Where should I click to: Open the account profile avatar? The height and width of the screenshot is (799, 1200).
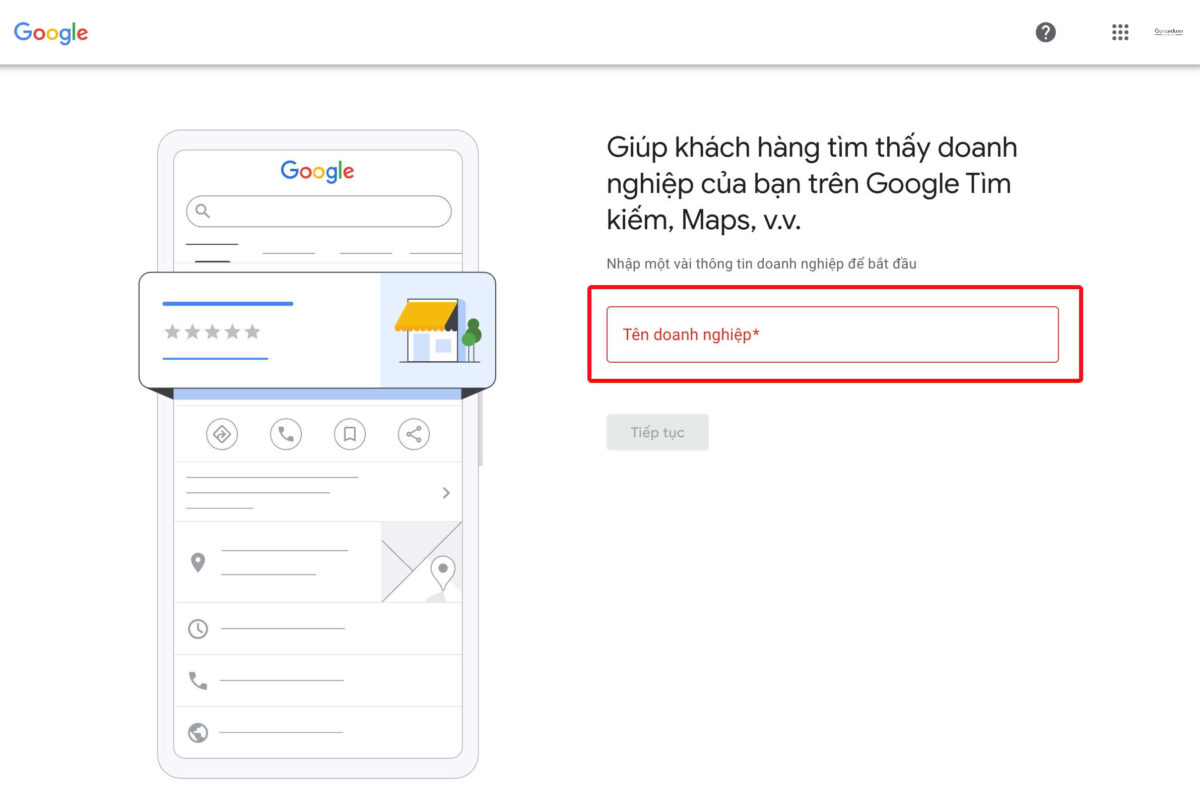tap(1168, 32)
